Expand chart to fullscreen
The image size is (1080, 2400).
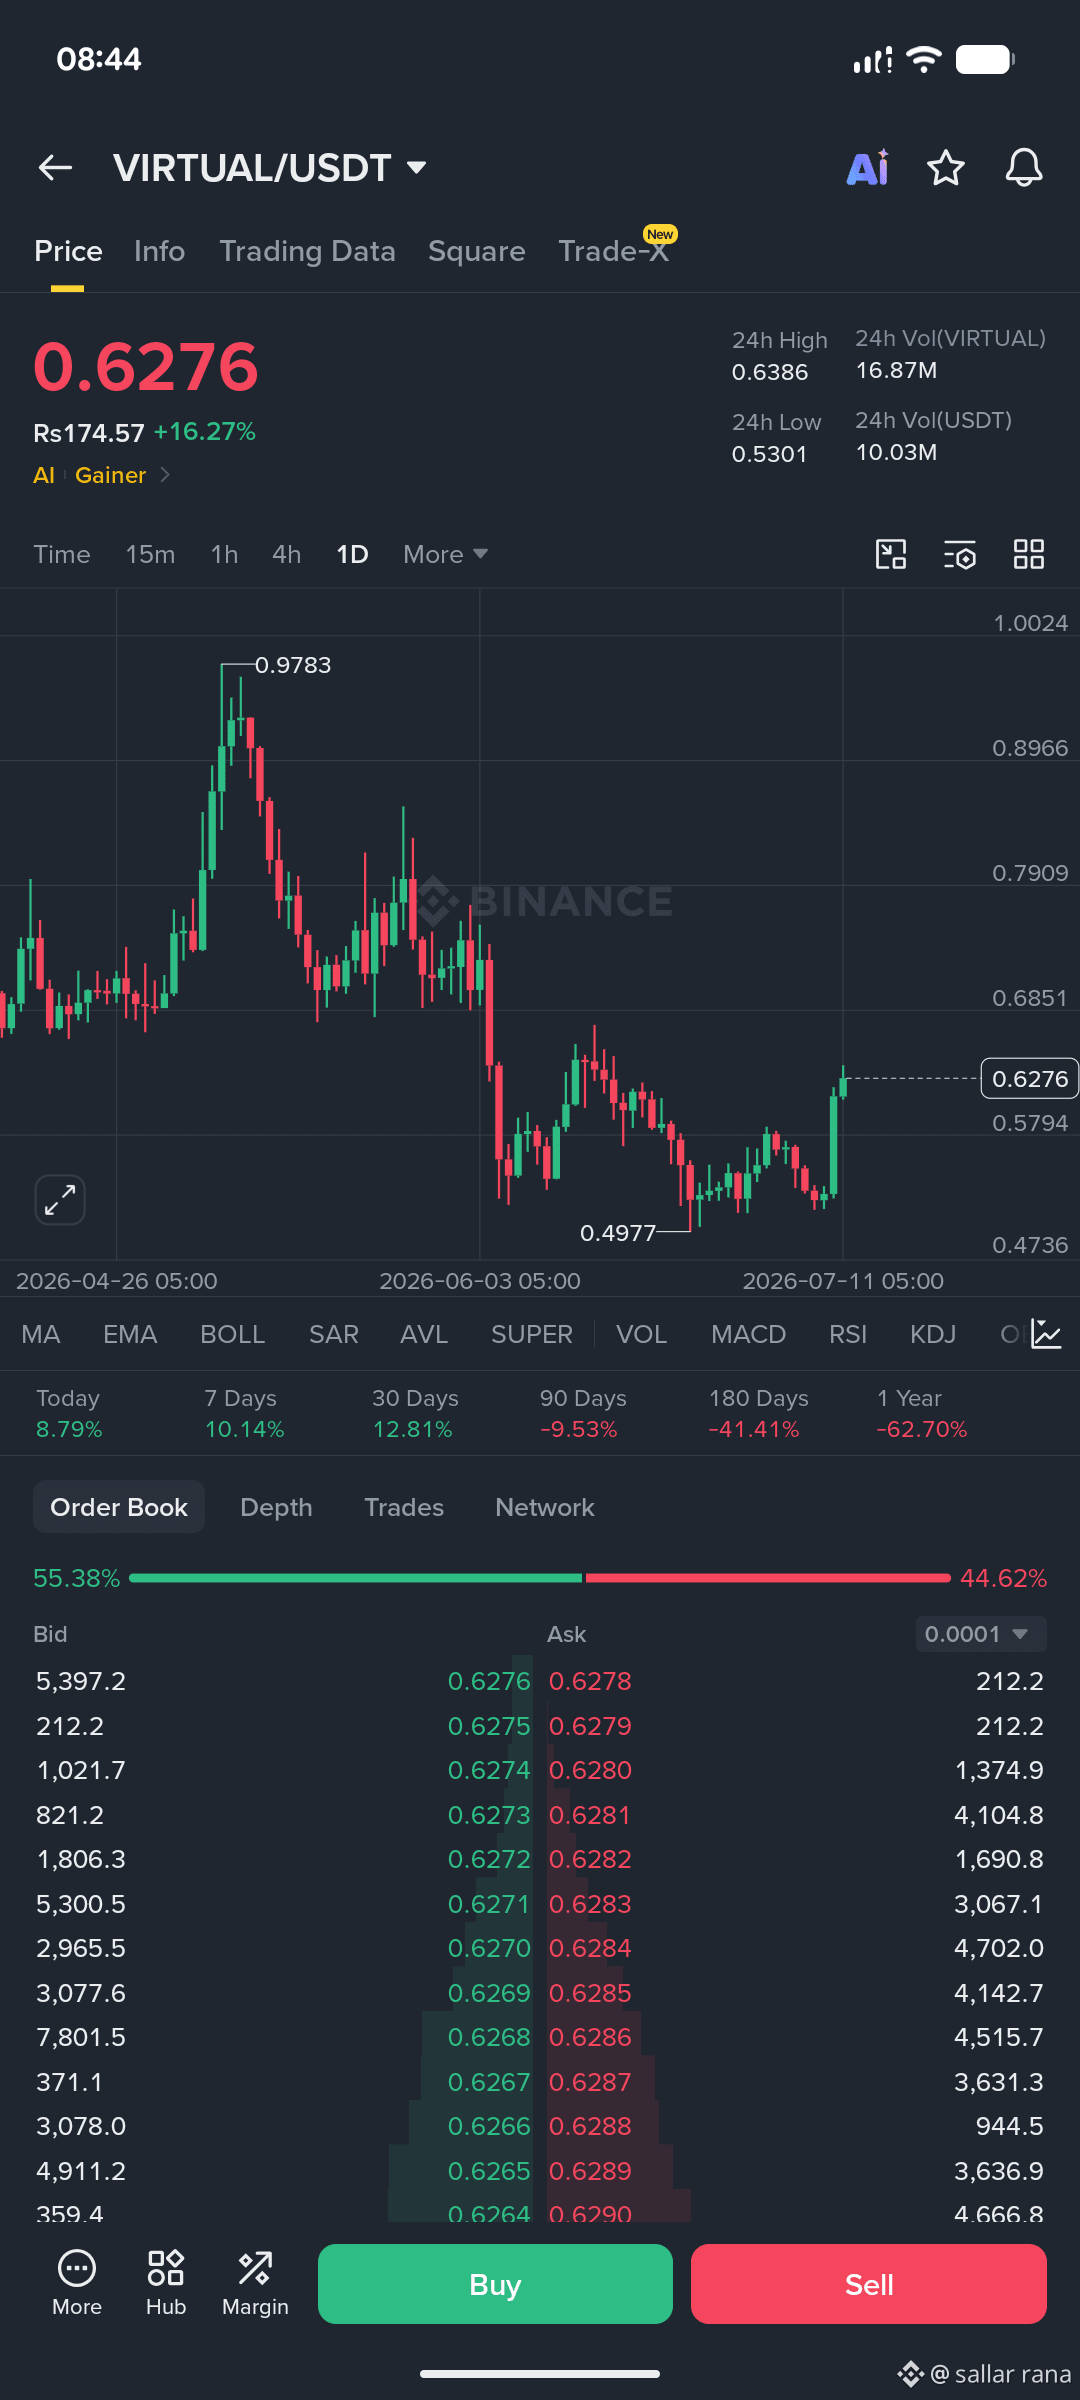tap(60, 1199)
